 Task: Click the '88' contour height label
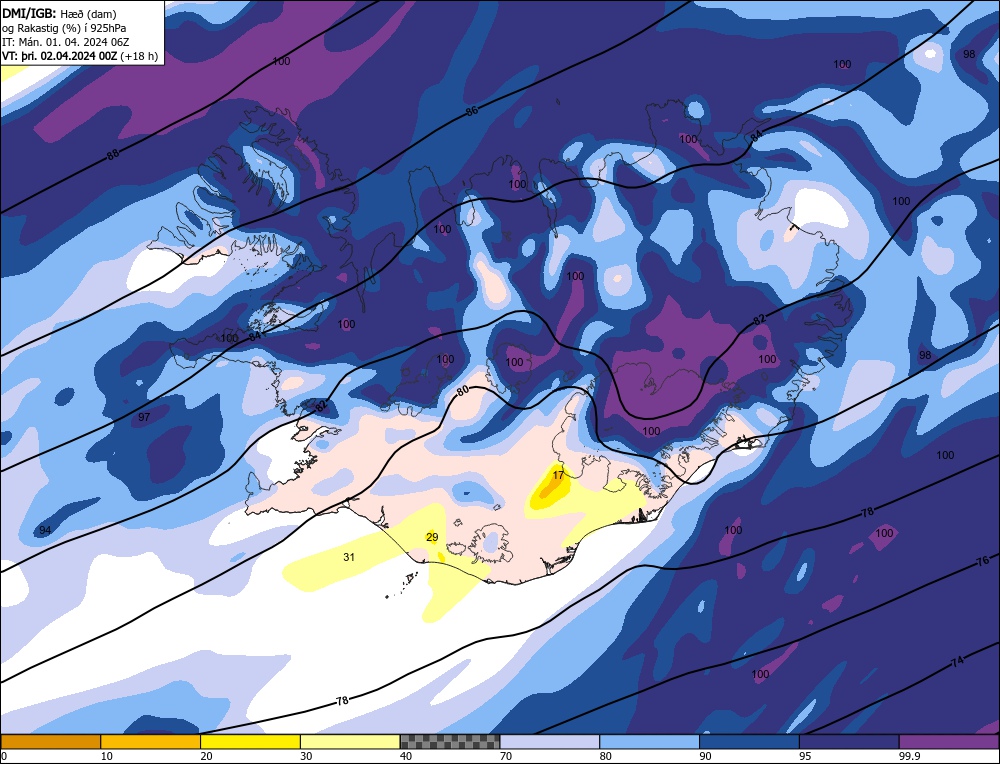tap(112, 154)
